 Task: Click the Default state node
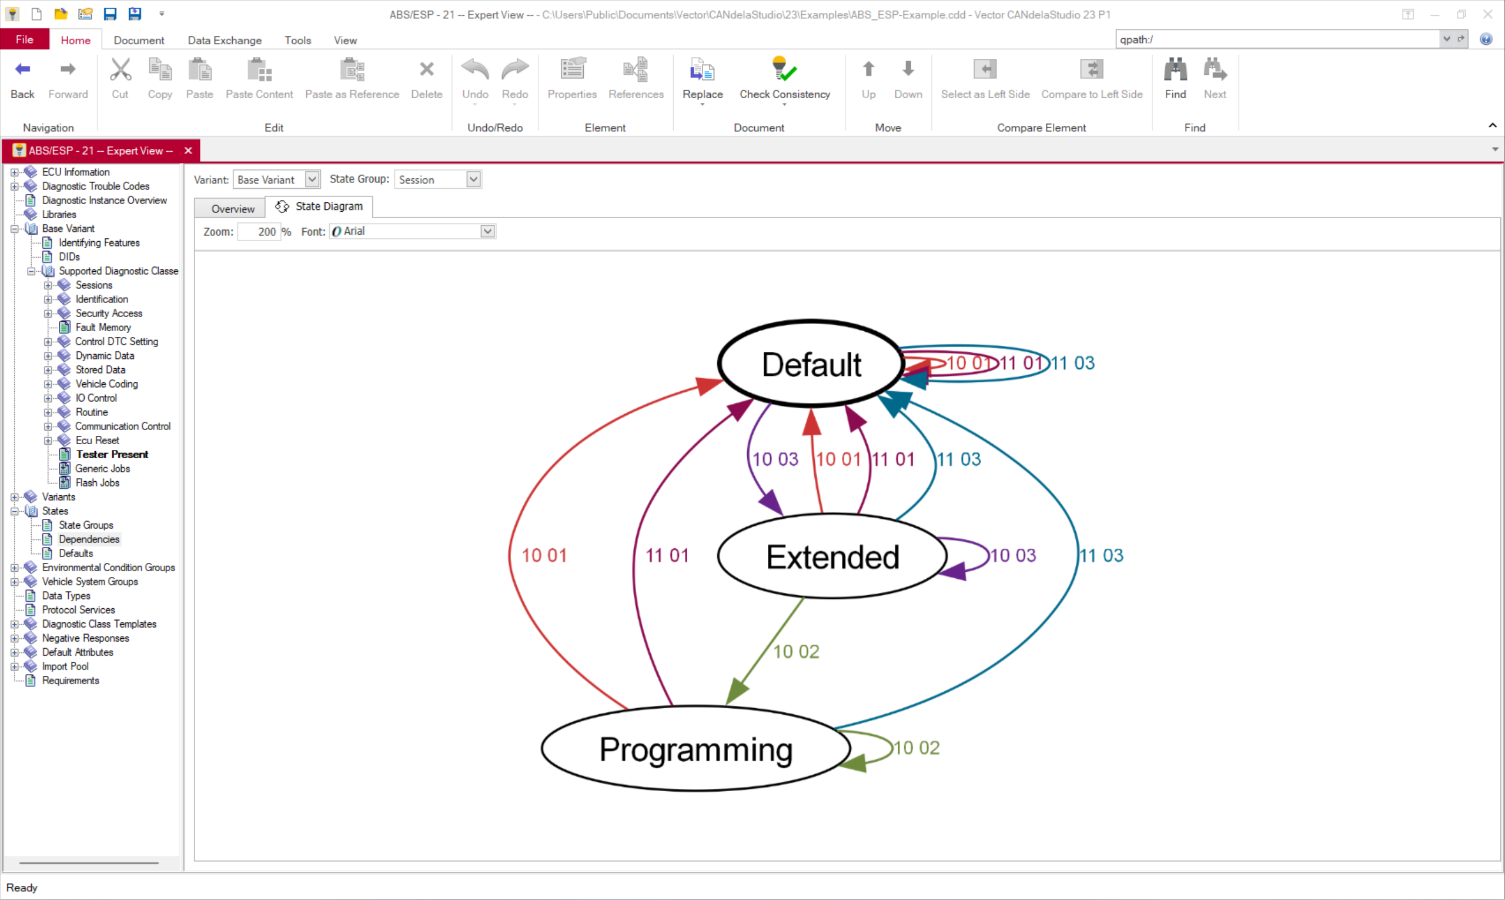[811, 364]
